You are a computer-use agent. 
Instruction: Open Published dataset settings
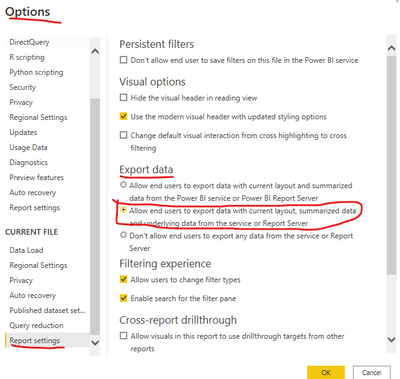[47, 310]
